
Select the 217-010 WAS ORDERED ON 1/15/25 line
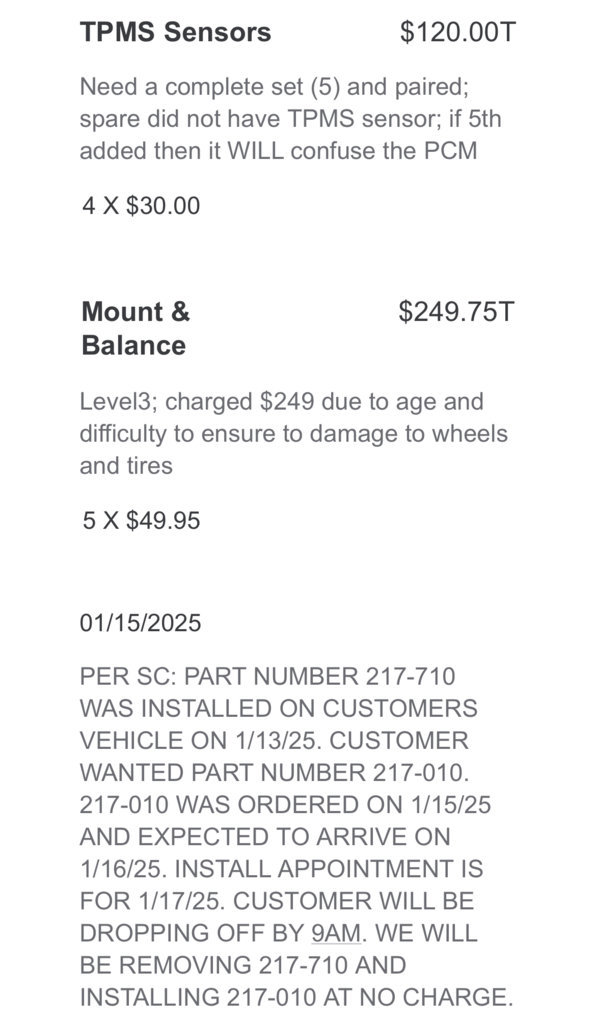coord(285,805)
